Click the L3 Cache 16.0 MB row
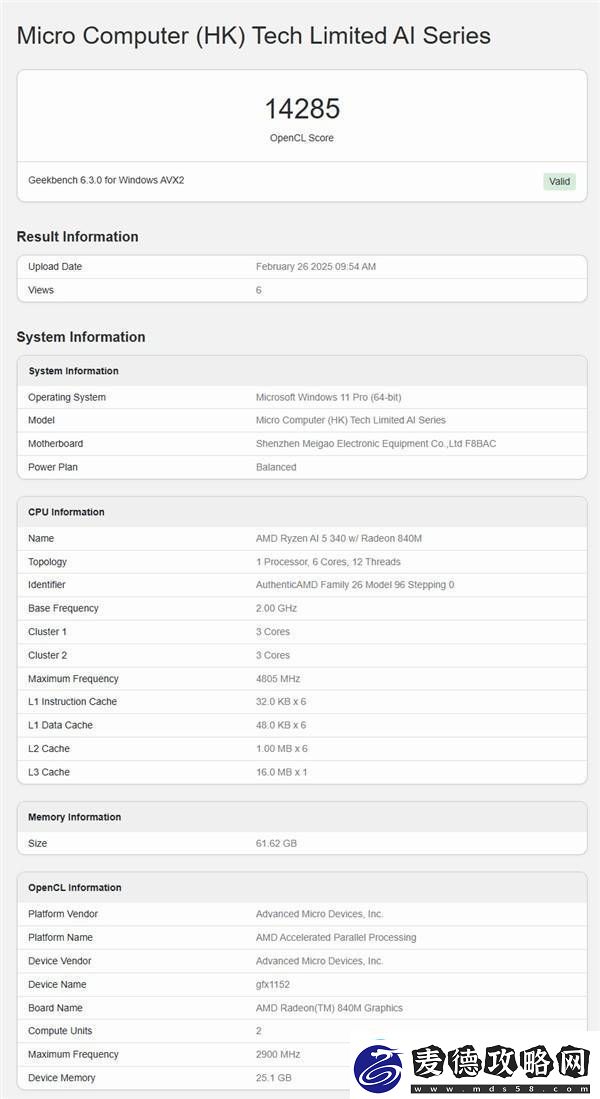This screenshot has height=1099, width=600. [x=302, y=772]
